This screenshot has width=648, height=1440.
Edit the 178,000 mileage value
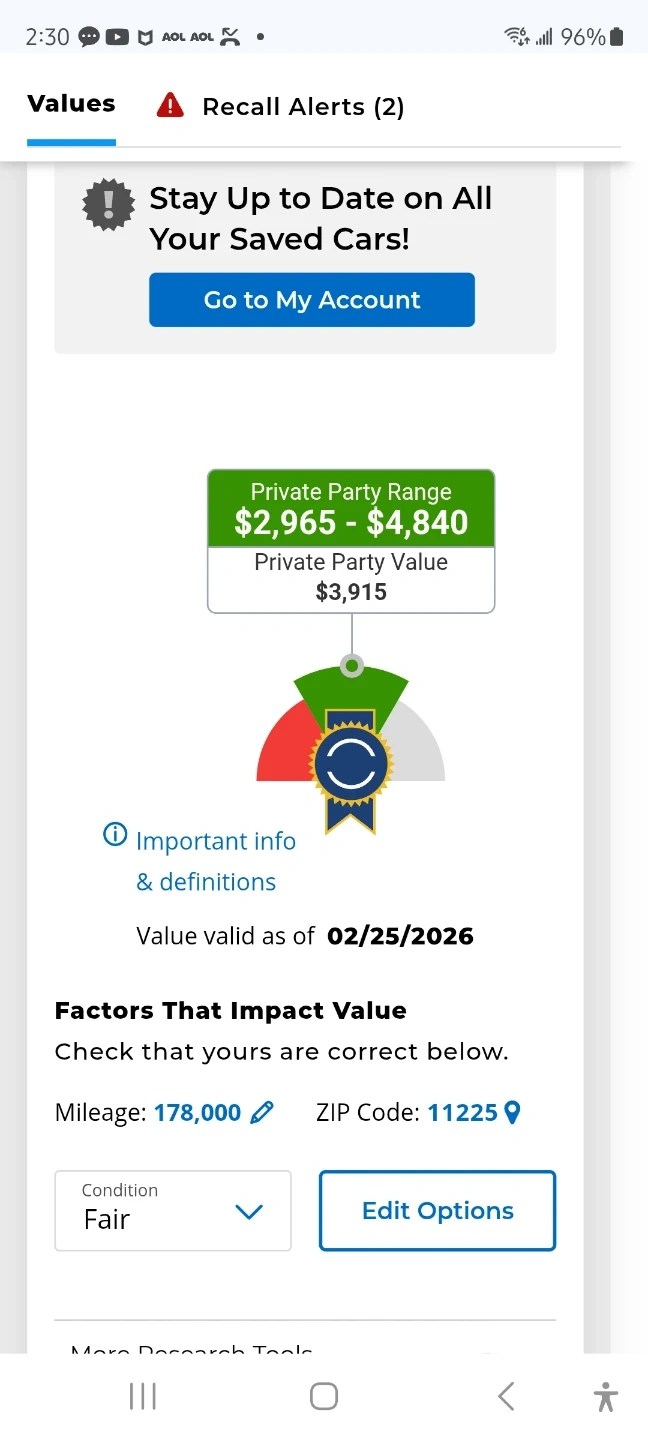(197, 1112)
